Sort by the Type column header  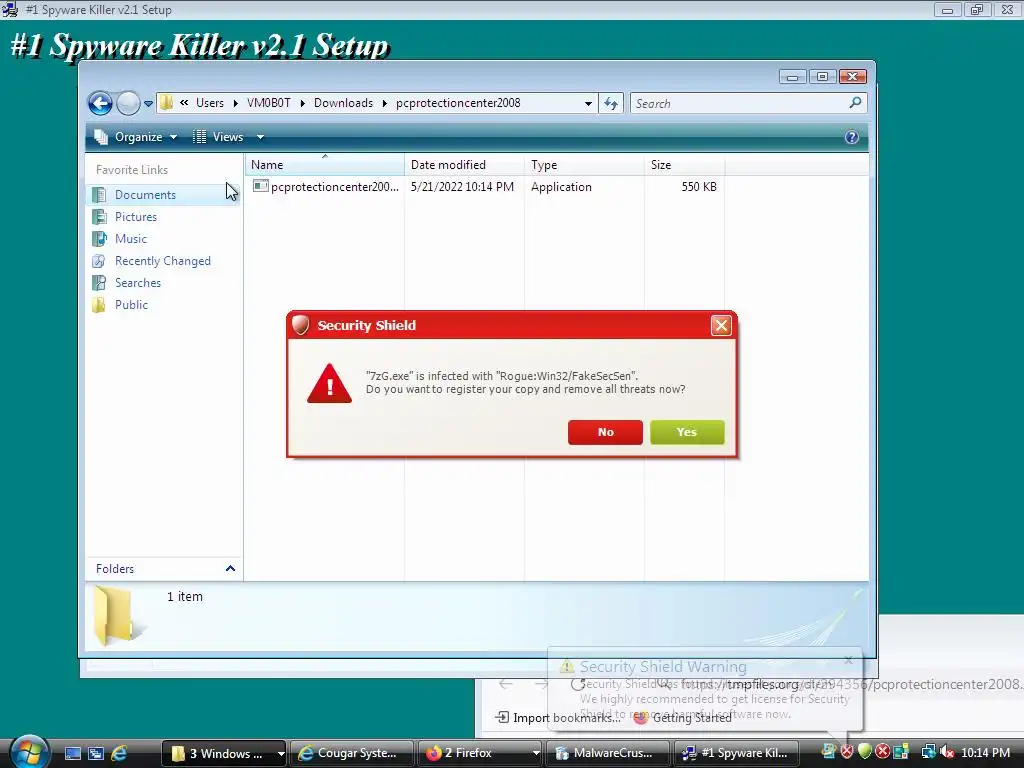(x=584, y=165)
